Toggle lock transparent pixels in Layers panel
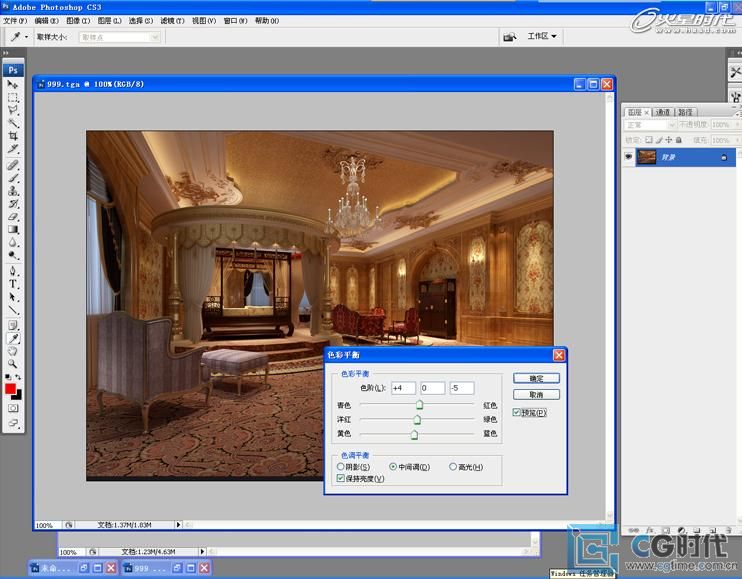742x579 pixels. pos(649,140)
